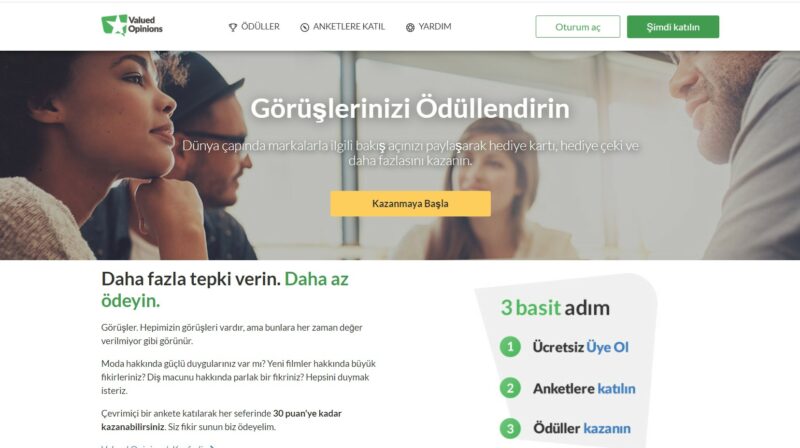This screenshot has height=448, width=800.
Task: Click the lifebuoy icon beside YARDIM
Action: tap(410, 28)
